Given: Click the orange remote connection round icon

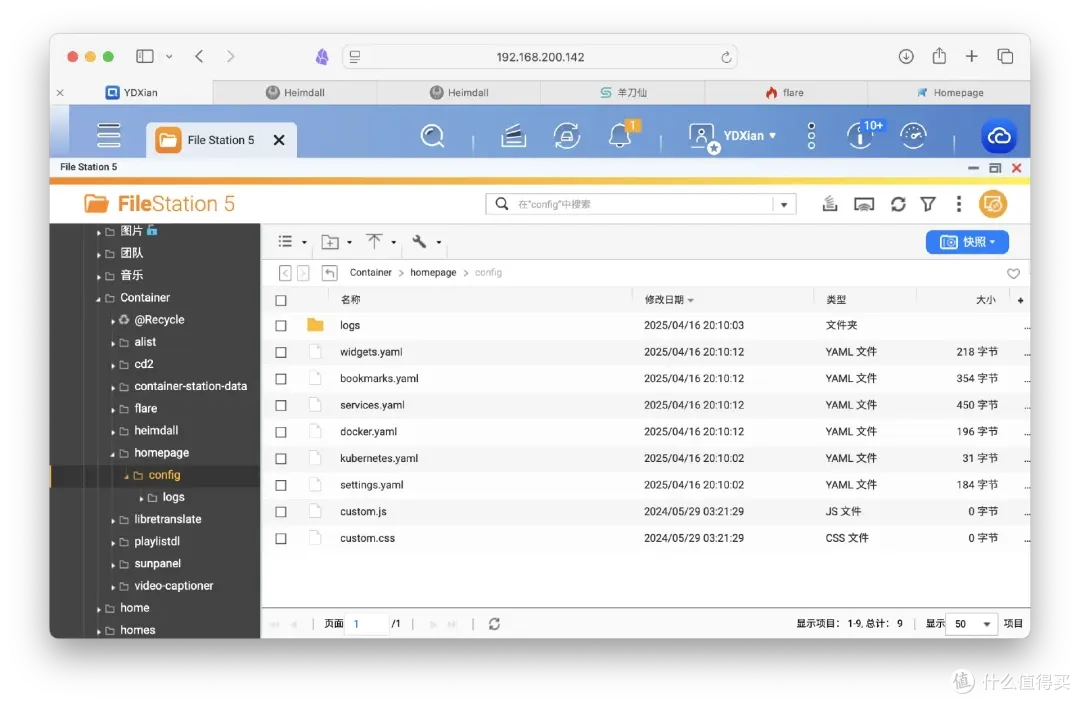Looking at the screenshot, I should point(993,204).
